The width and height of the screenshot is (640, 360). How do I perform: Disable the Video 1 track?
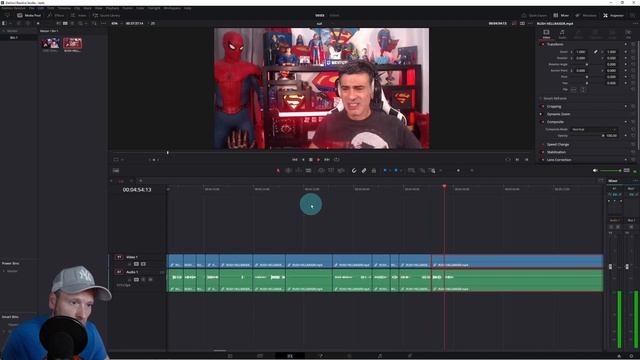(143, 264)
